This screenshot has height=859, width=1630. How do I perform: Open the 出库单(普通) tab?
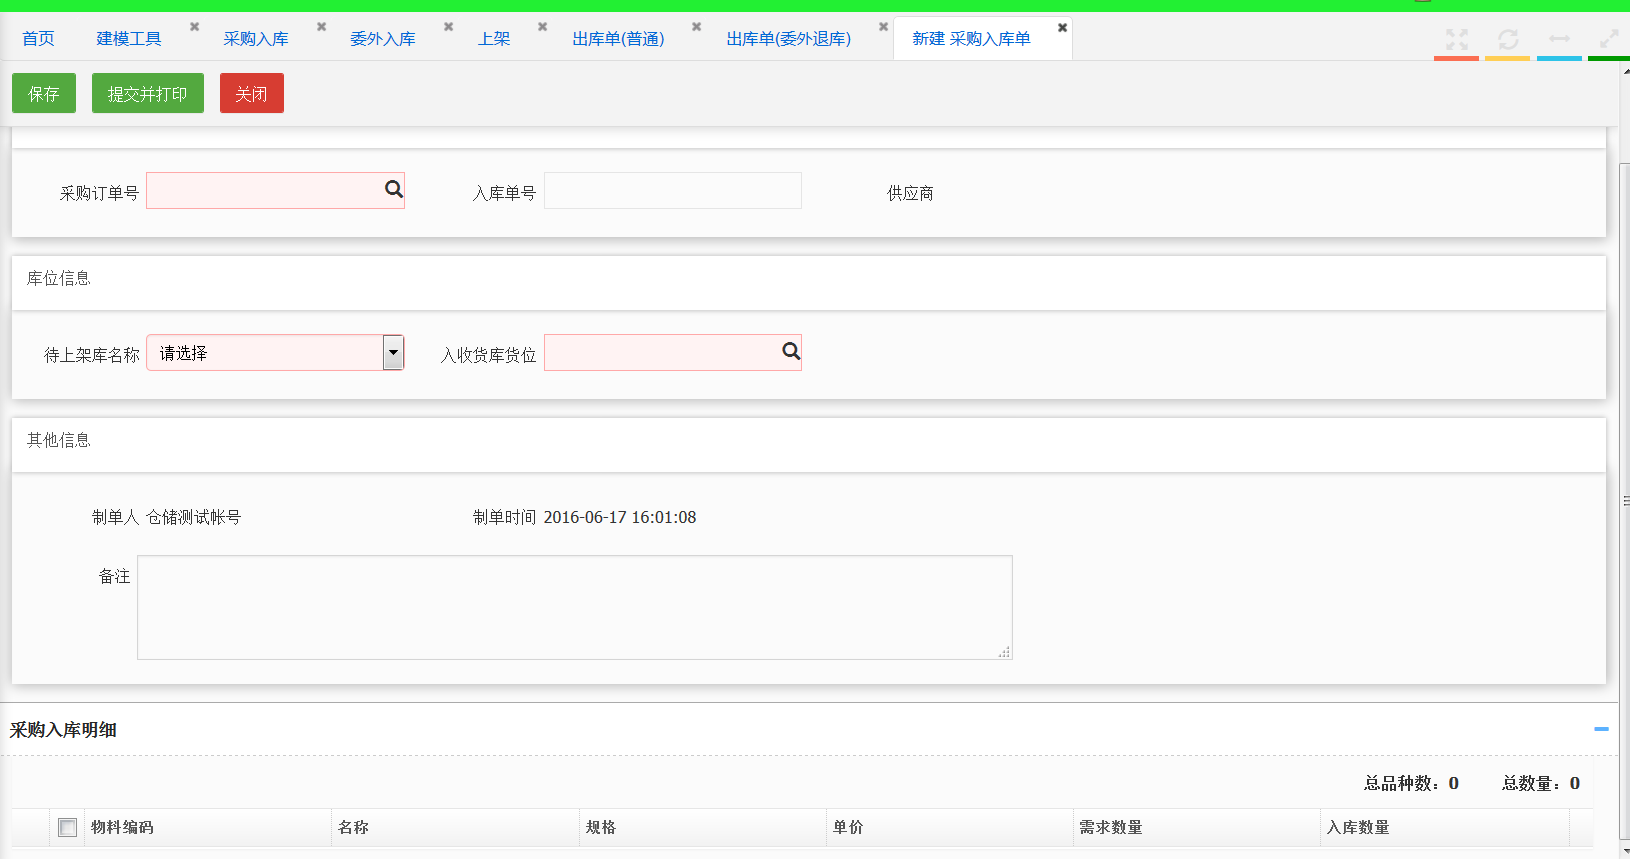point(618,39)
